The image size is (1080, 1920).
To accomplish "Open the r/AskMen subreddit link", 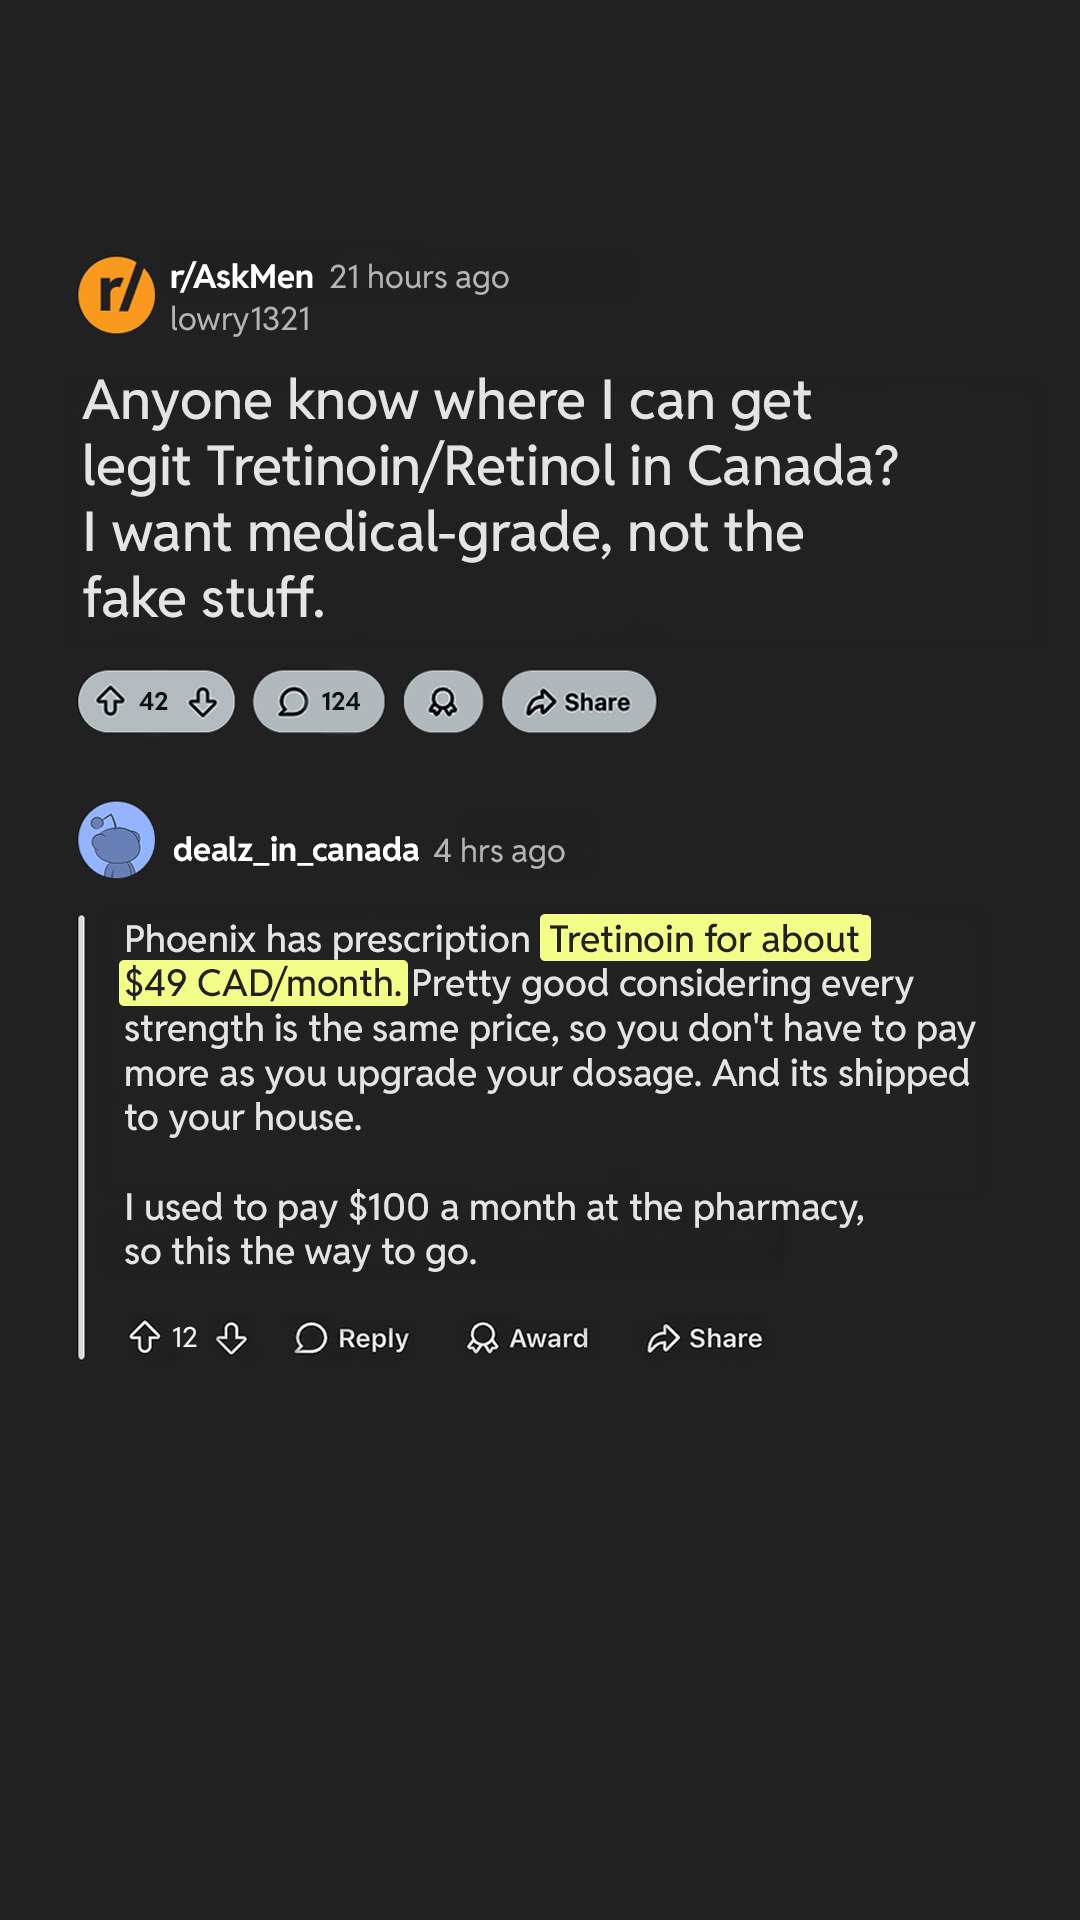I will tap(242, 277).
